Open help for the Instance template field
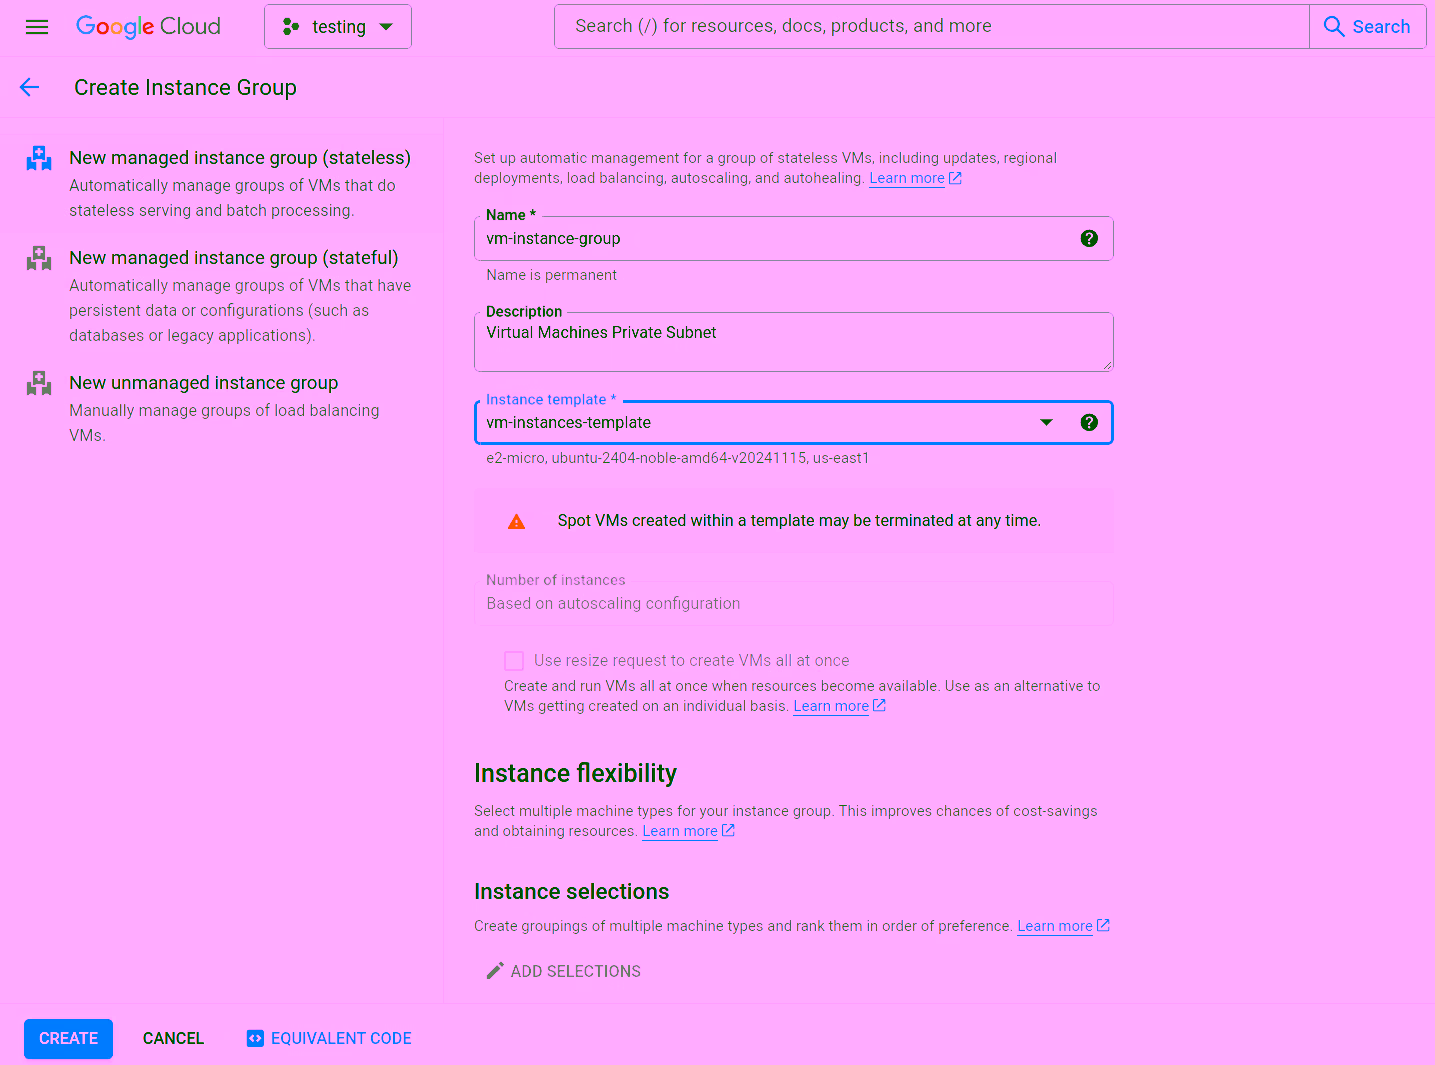Viewport: 1435px width, 1065px height. (x=1089, y=422)
